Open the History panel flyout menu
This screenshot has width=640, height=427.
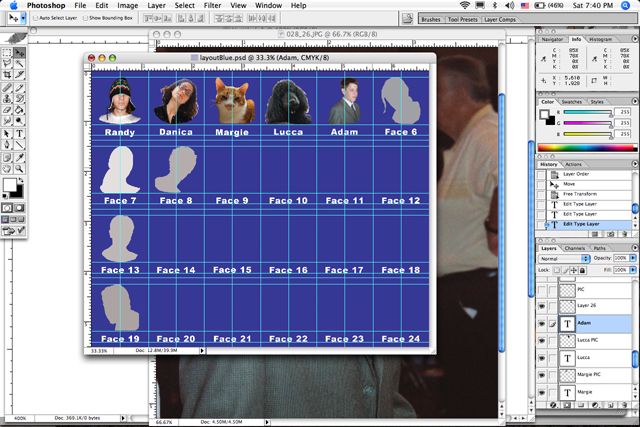tap(634, 164)
